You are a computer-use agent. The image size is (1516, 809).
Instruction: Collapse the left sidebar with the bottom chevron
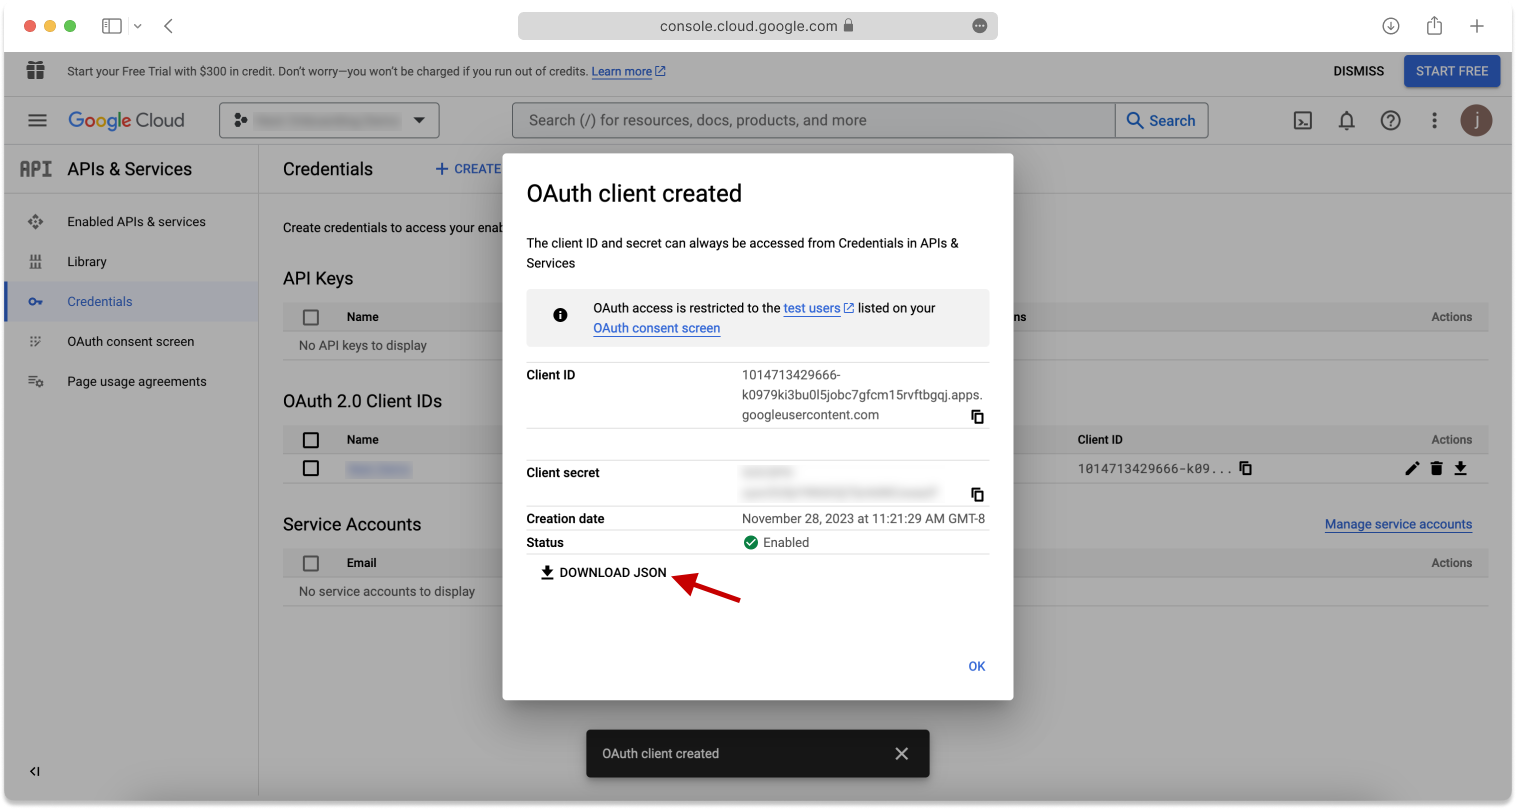click(x=34, y=771)
